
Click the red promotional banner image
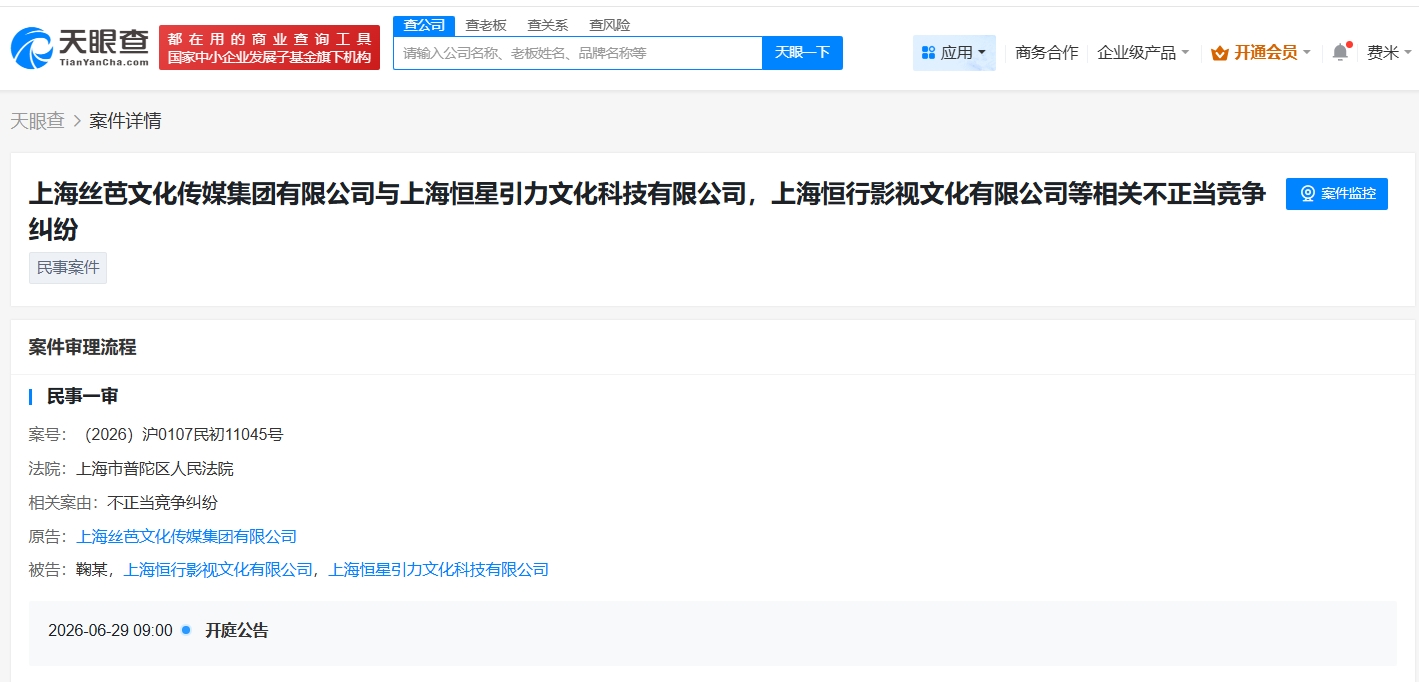[x=269, y=47]
